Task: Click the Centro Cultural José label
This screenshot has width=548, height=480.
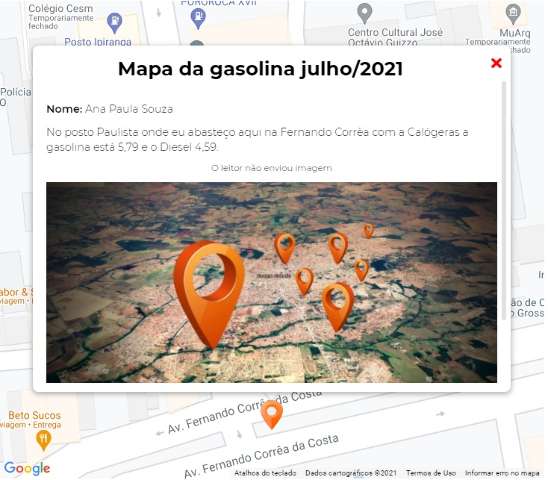Action: coord(395,32)
